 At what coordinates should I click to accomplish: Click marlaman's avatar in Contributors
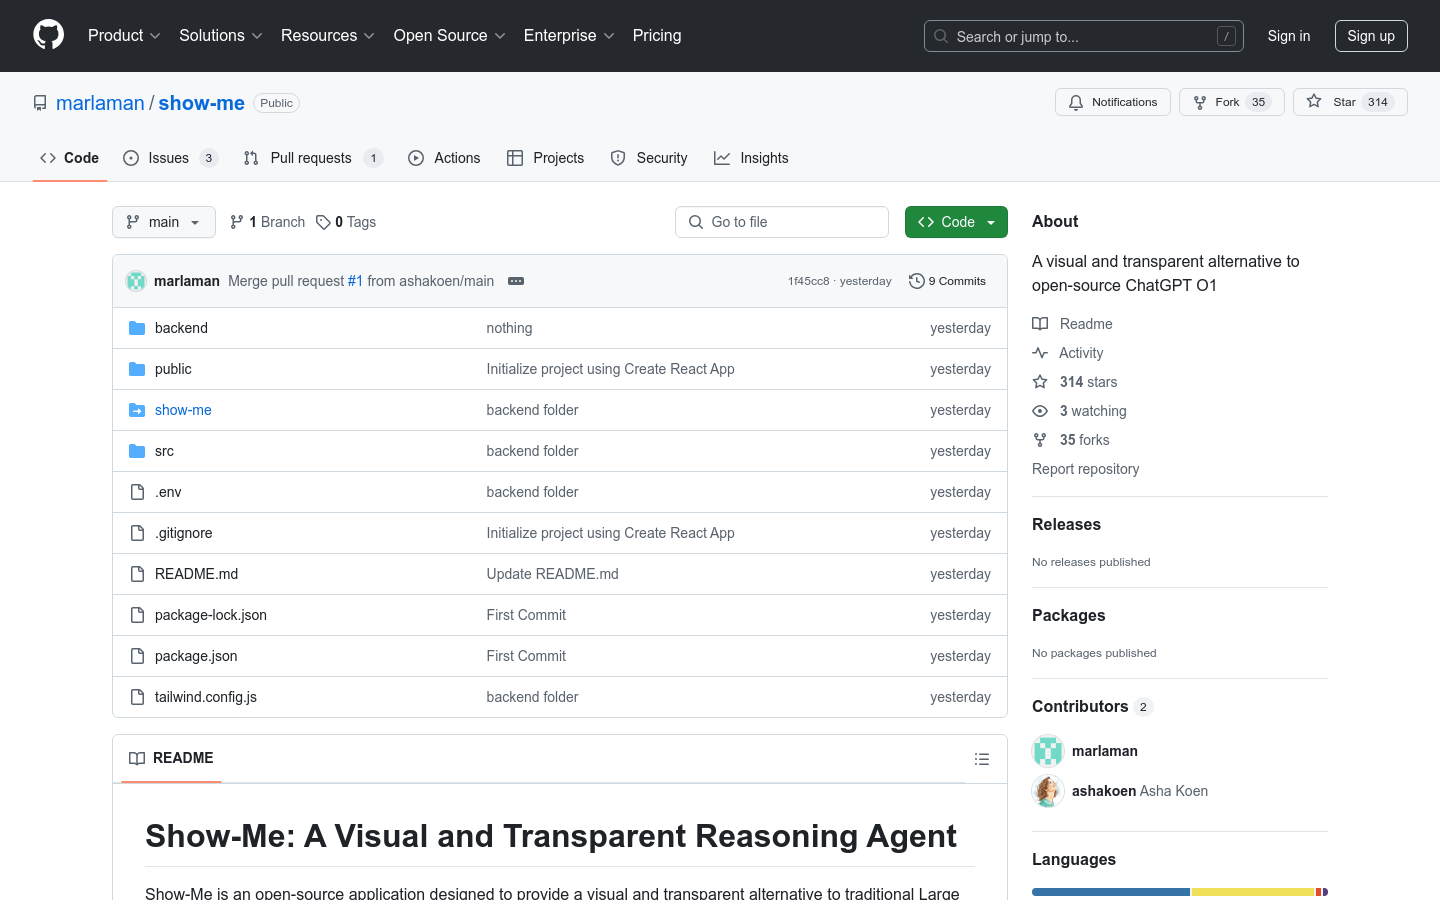1047,751
